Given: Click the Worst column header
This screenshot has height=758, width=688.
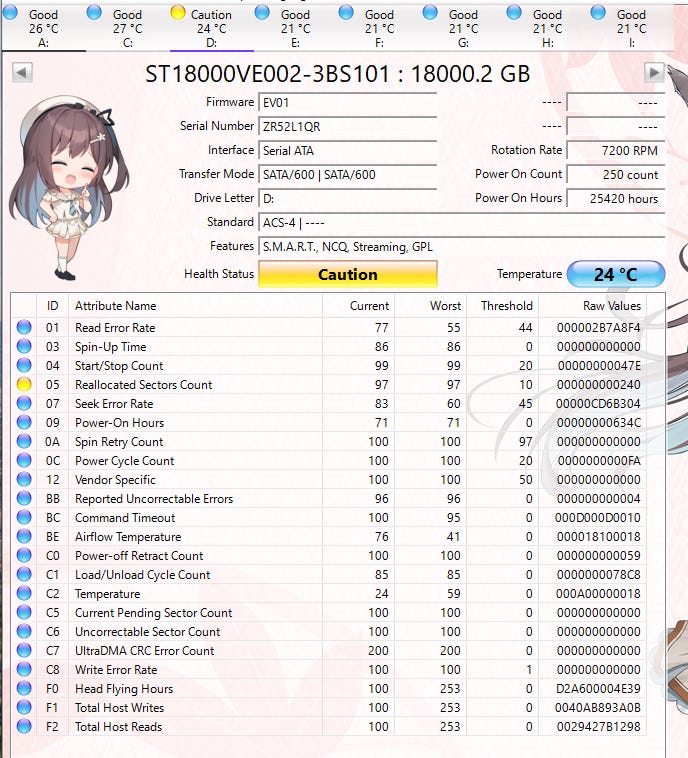Looking at the screenshot, I should click(x=430, y=306).
